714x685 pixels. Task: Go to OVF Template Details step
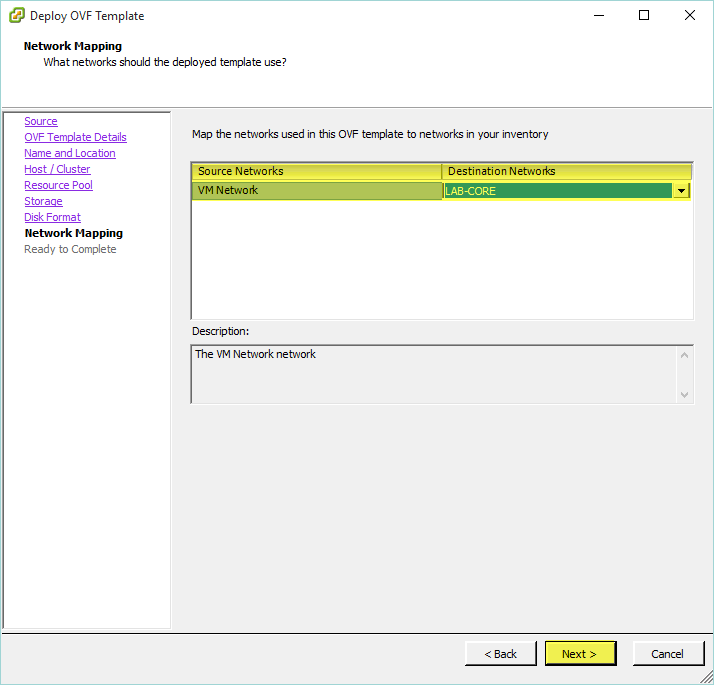[76, 137]
